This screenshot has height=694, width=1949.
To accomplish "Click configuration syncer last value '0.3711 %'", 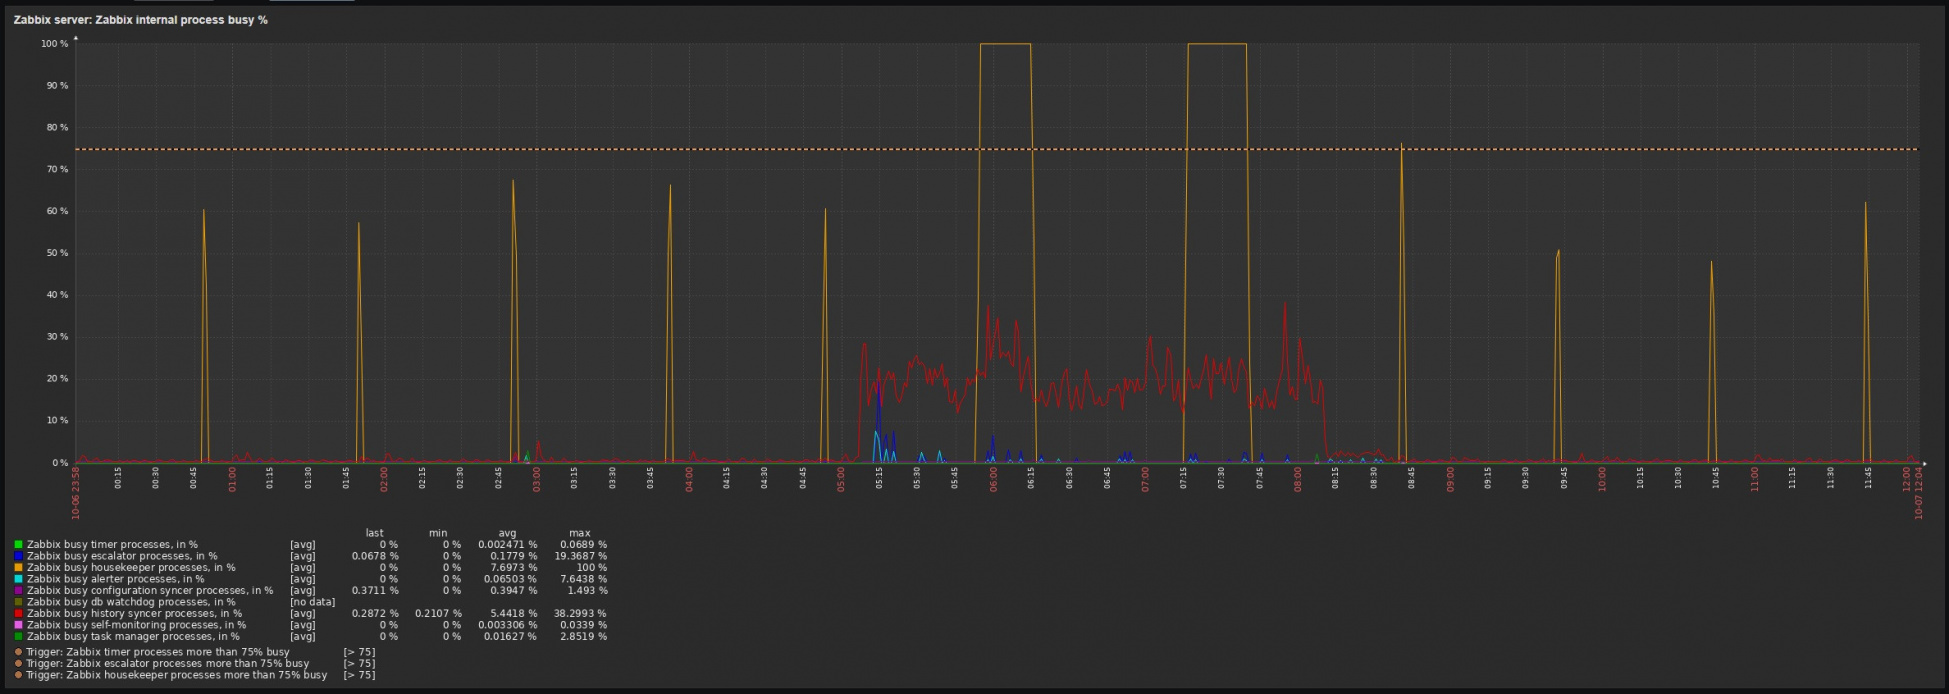I will 375,591.
